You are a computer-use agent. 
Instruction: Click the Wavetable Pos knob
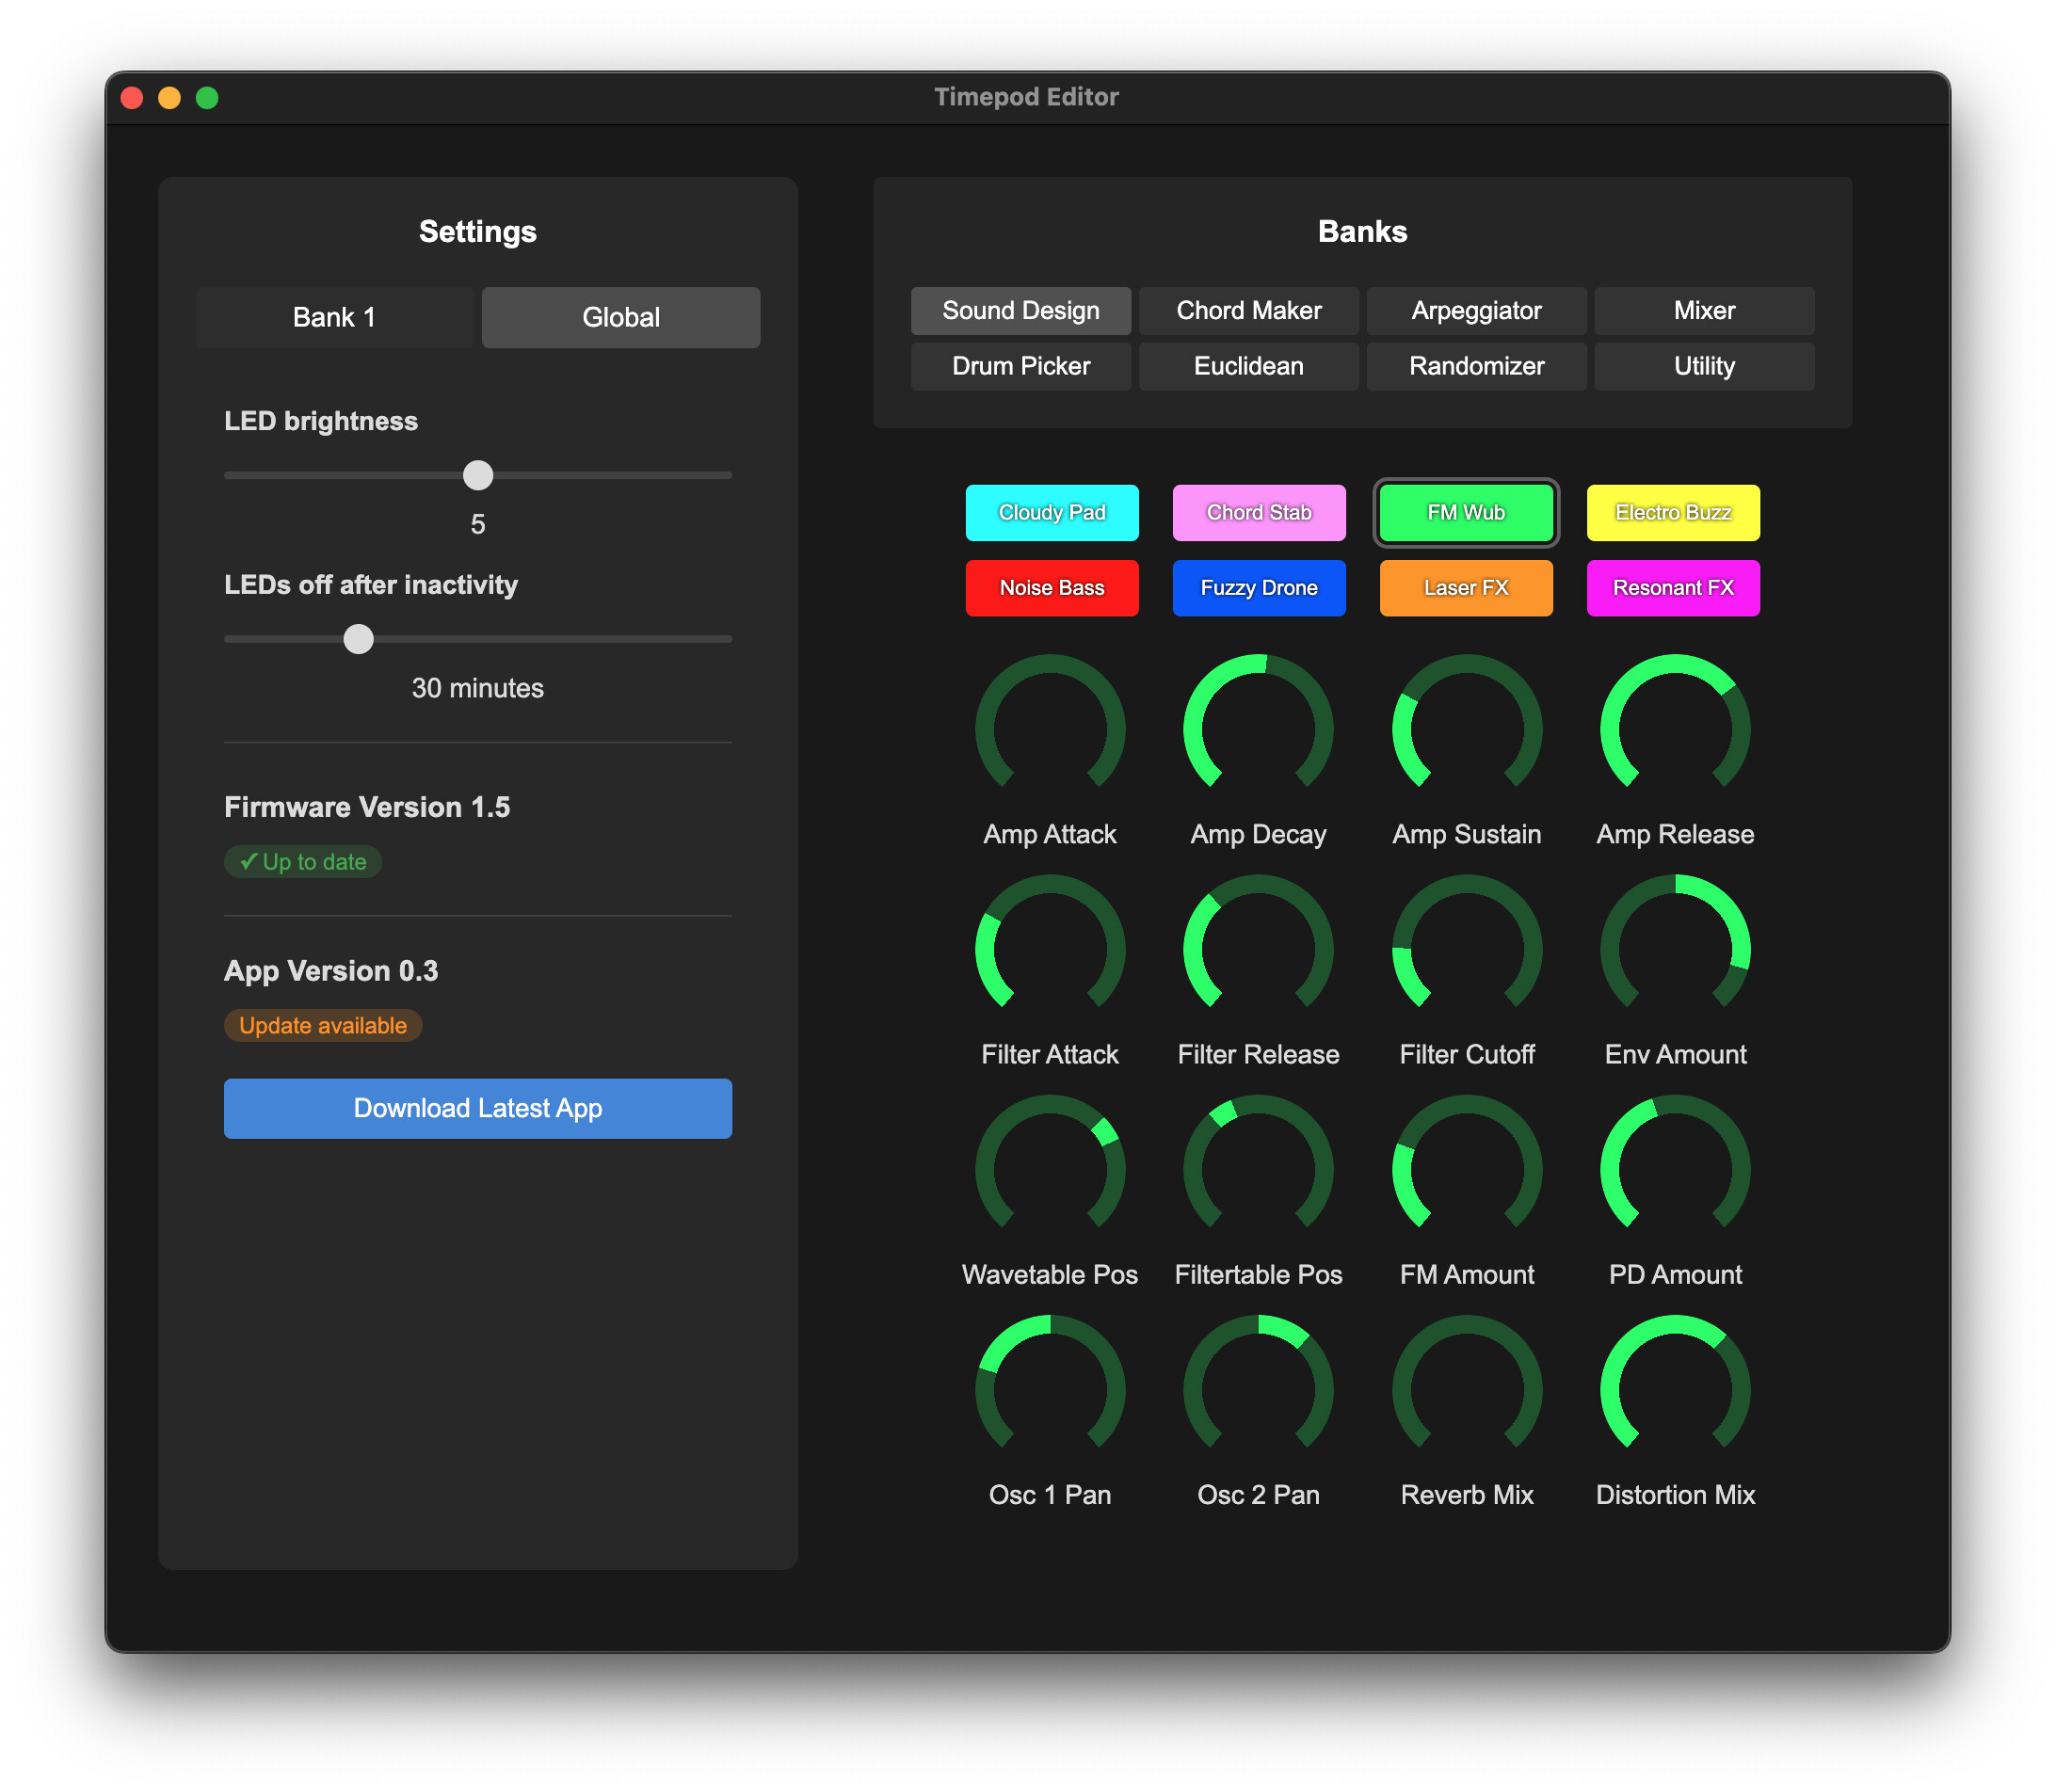pyautogui.click(x=1049, y=1168)
